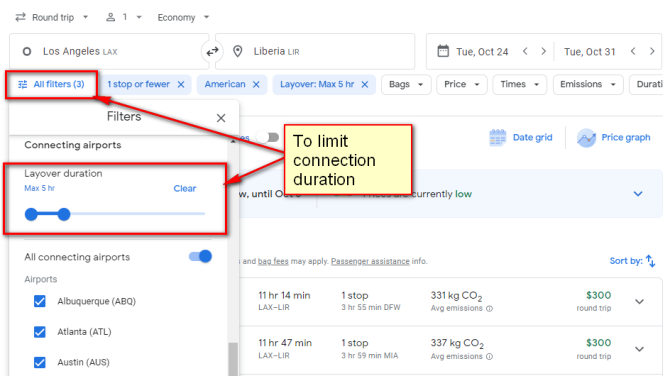Go to next departure date arrow
This screenshot has height=376, width=670.
(544, 52)
